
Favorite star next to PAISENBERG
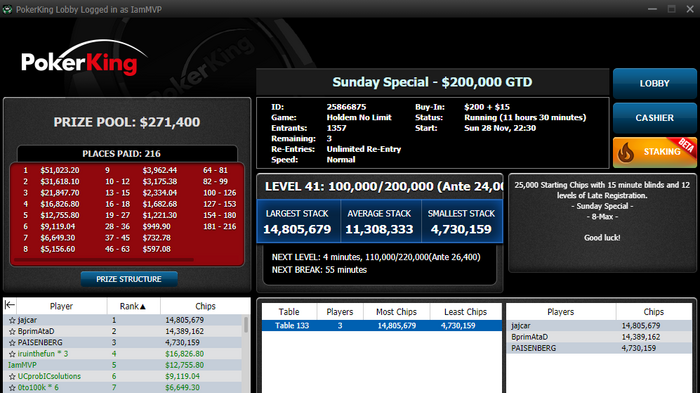click(x=12, y=343)
